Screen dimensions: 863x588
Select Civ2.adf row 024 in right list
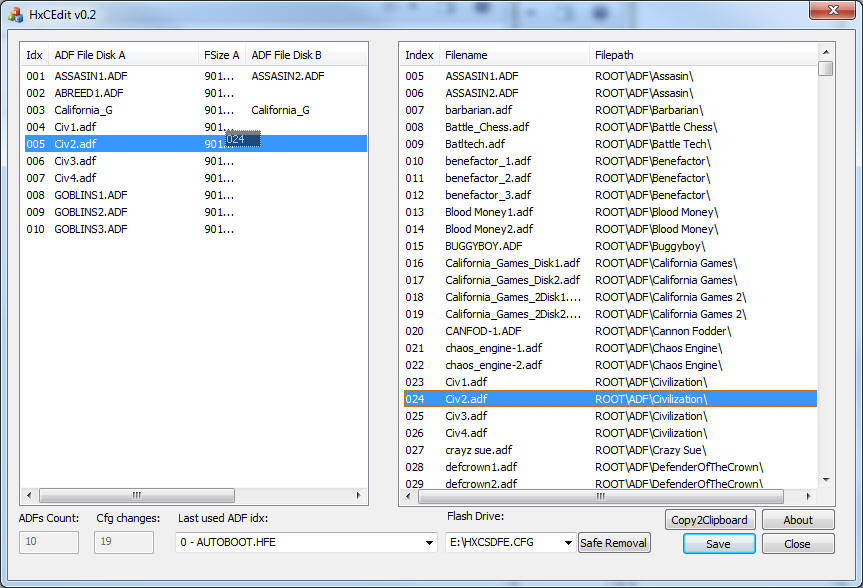click(610, 399)
